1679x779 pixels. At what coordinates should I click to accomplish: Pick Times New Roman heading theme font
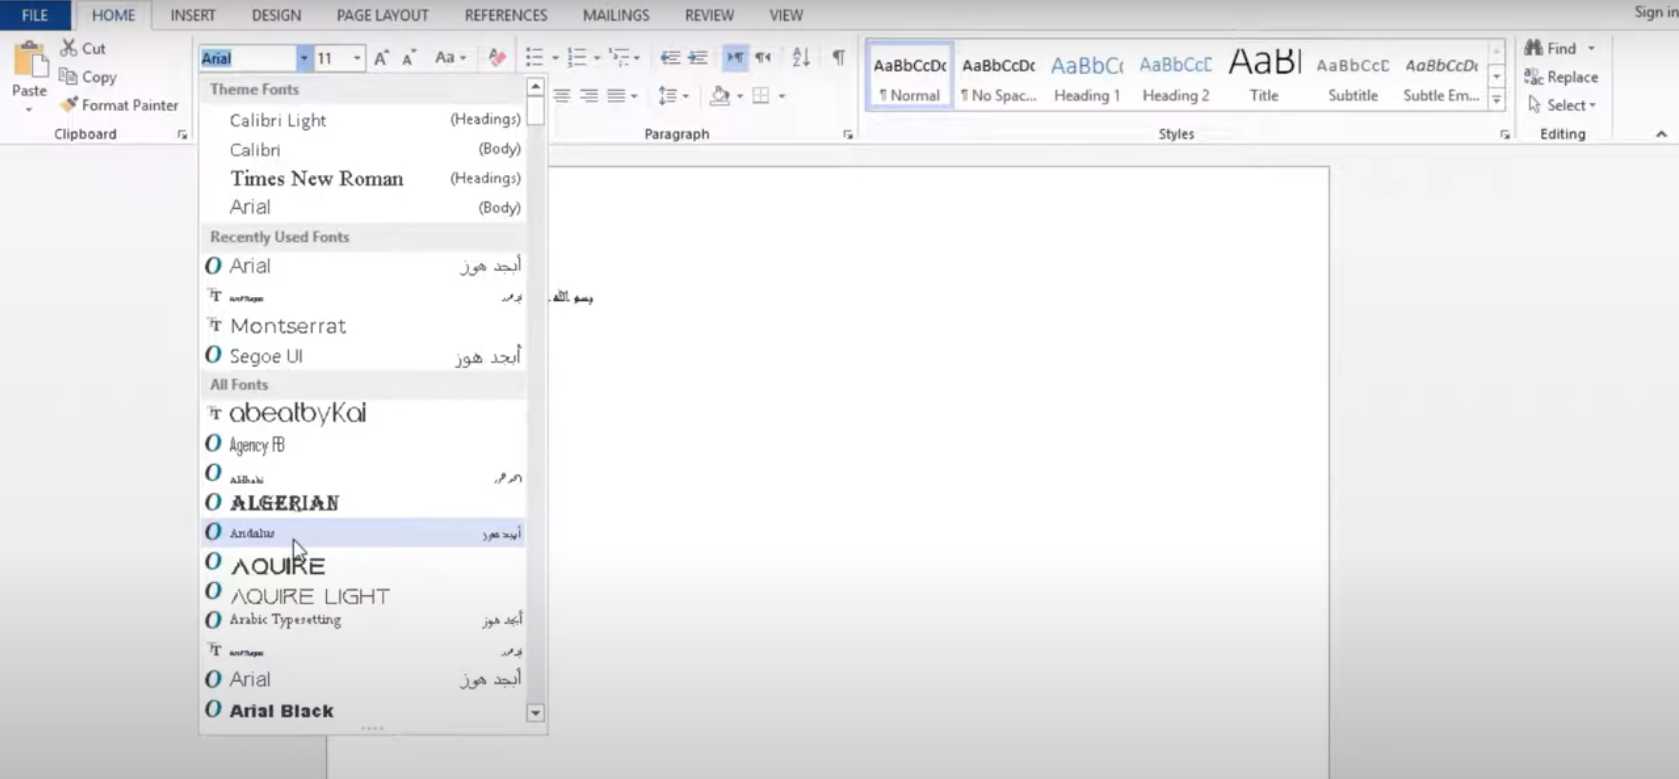(363, 178)
